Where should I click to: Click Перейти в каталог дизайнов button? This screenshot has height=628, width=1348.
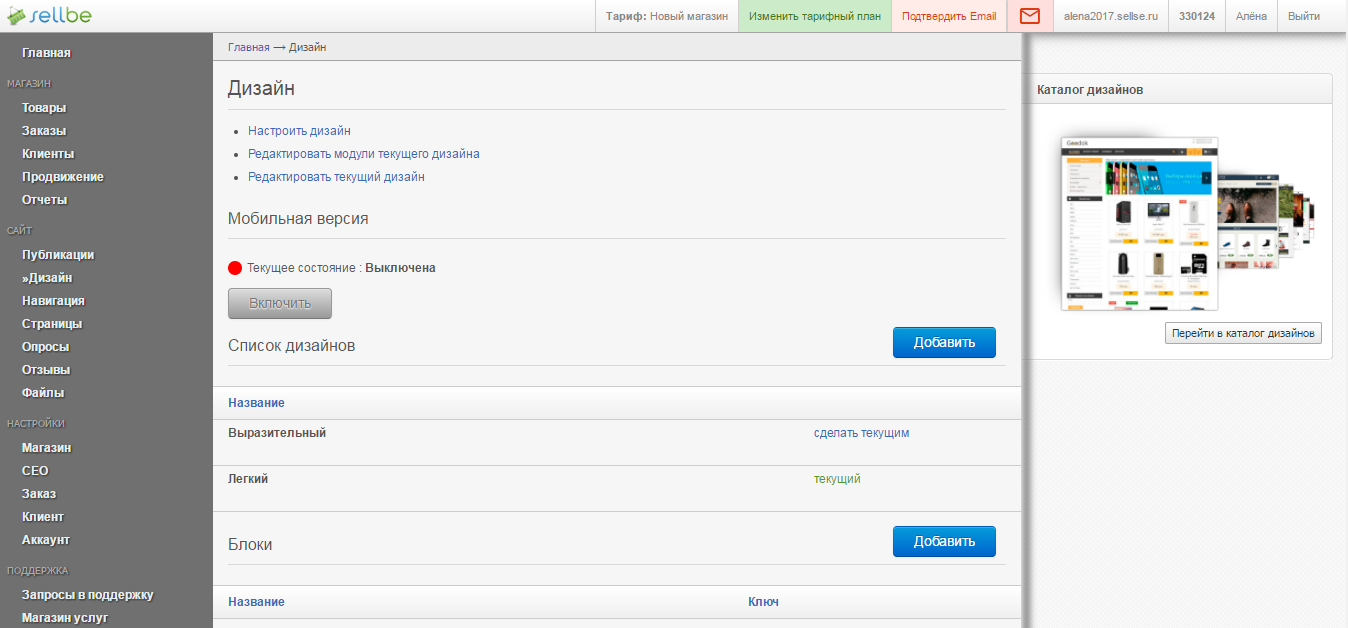click(1243, 333)
